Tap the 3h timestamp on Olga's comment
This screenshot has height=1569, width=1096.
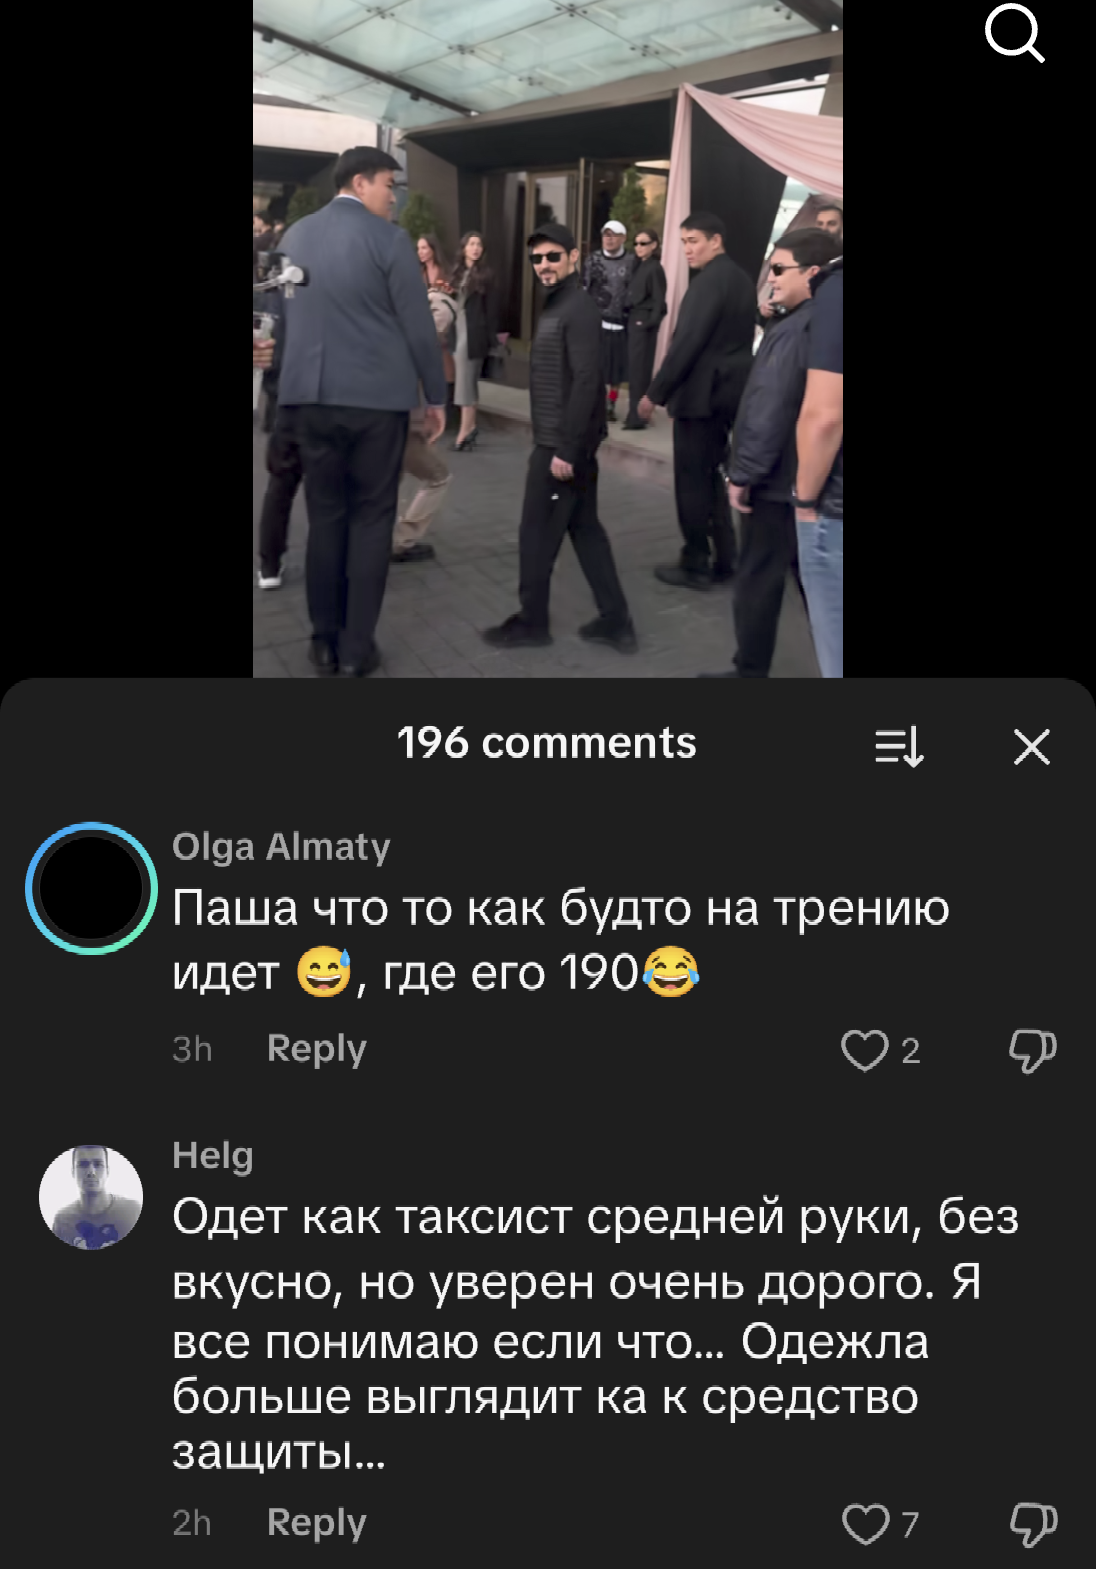pyautogui.click(x=192, y=1049)
